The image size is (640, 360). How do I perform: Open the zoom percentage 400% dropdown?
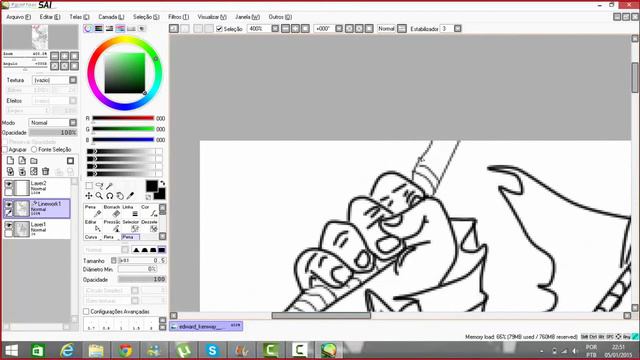click(x=275, y=29)
